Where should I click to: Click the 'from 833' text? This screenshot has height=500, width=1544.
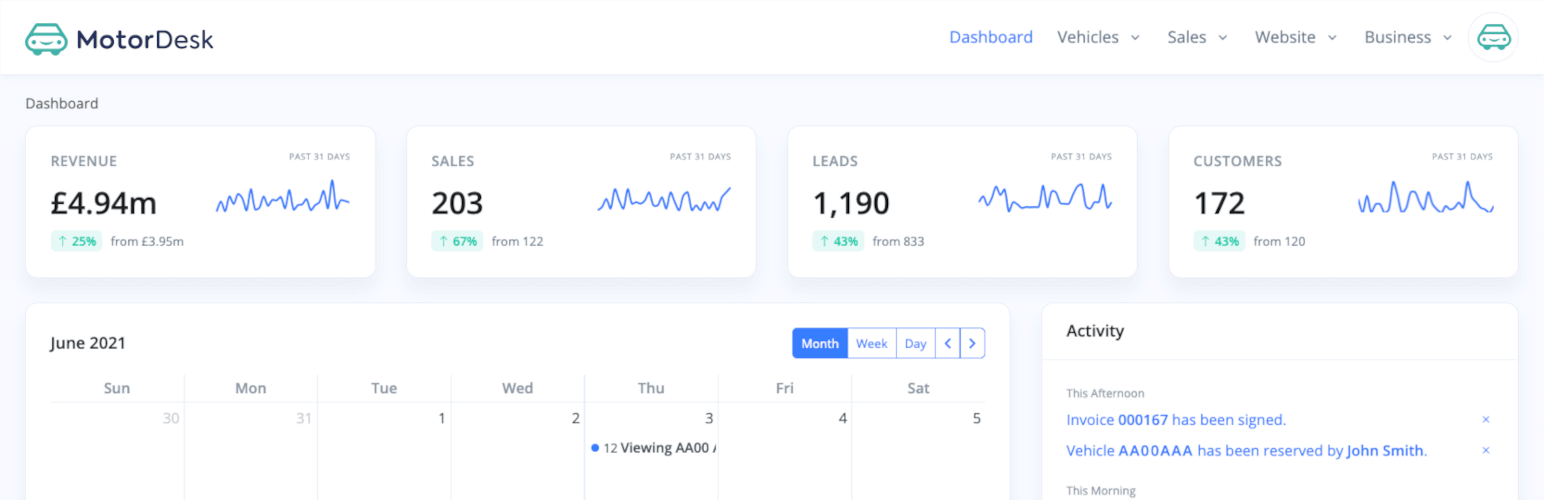point(898,241)
